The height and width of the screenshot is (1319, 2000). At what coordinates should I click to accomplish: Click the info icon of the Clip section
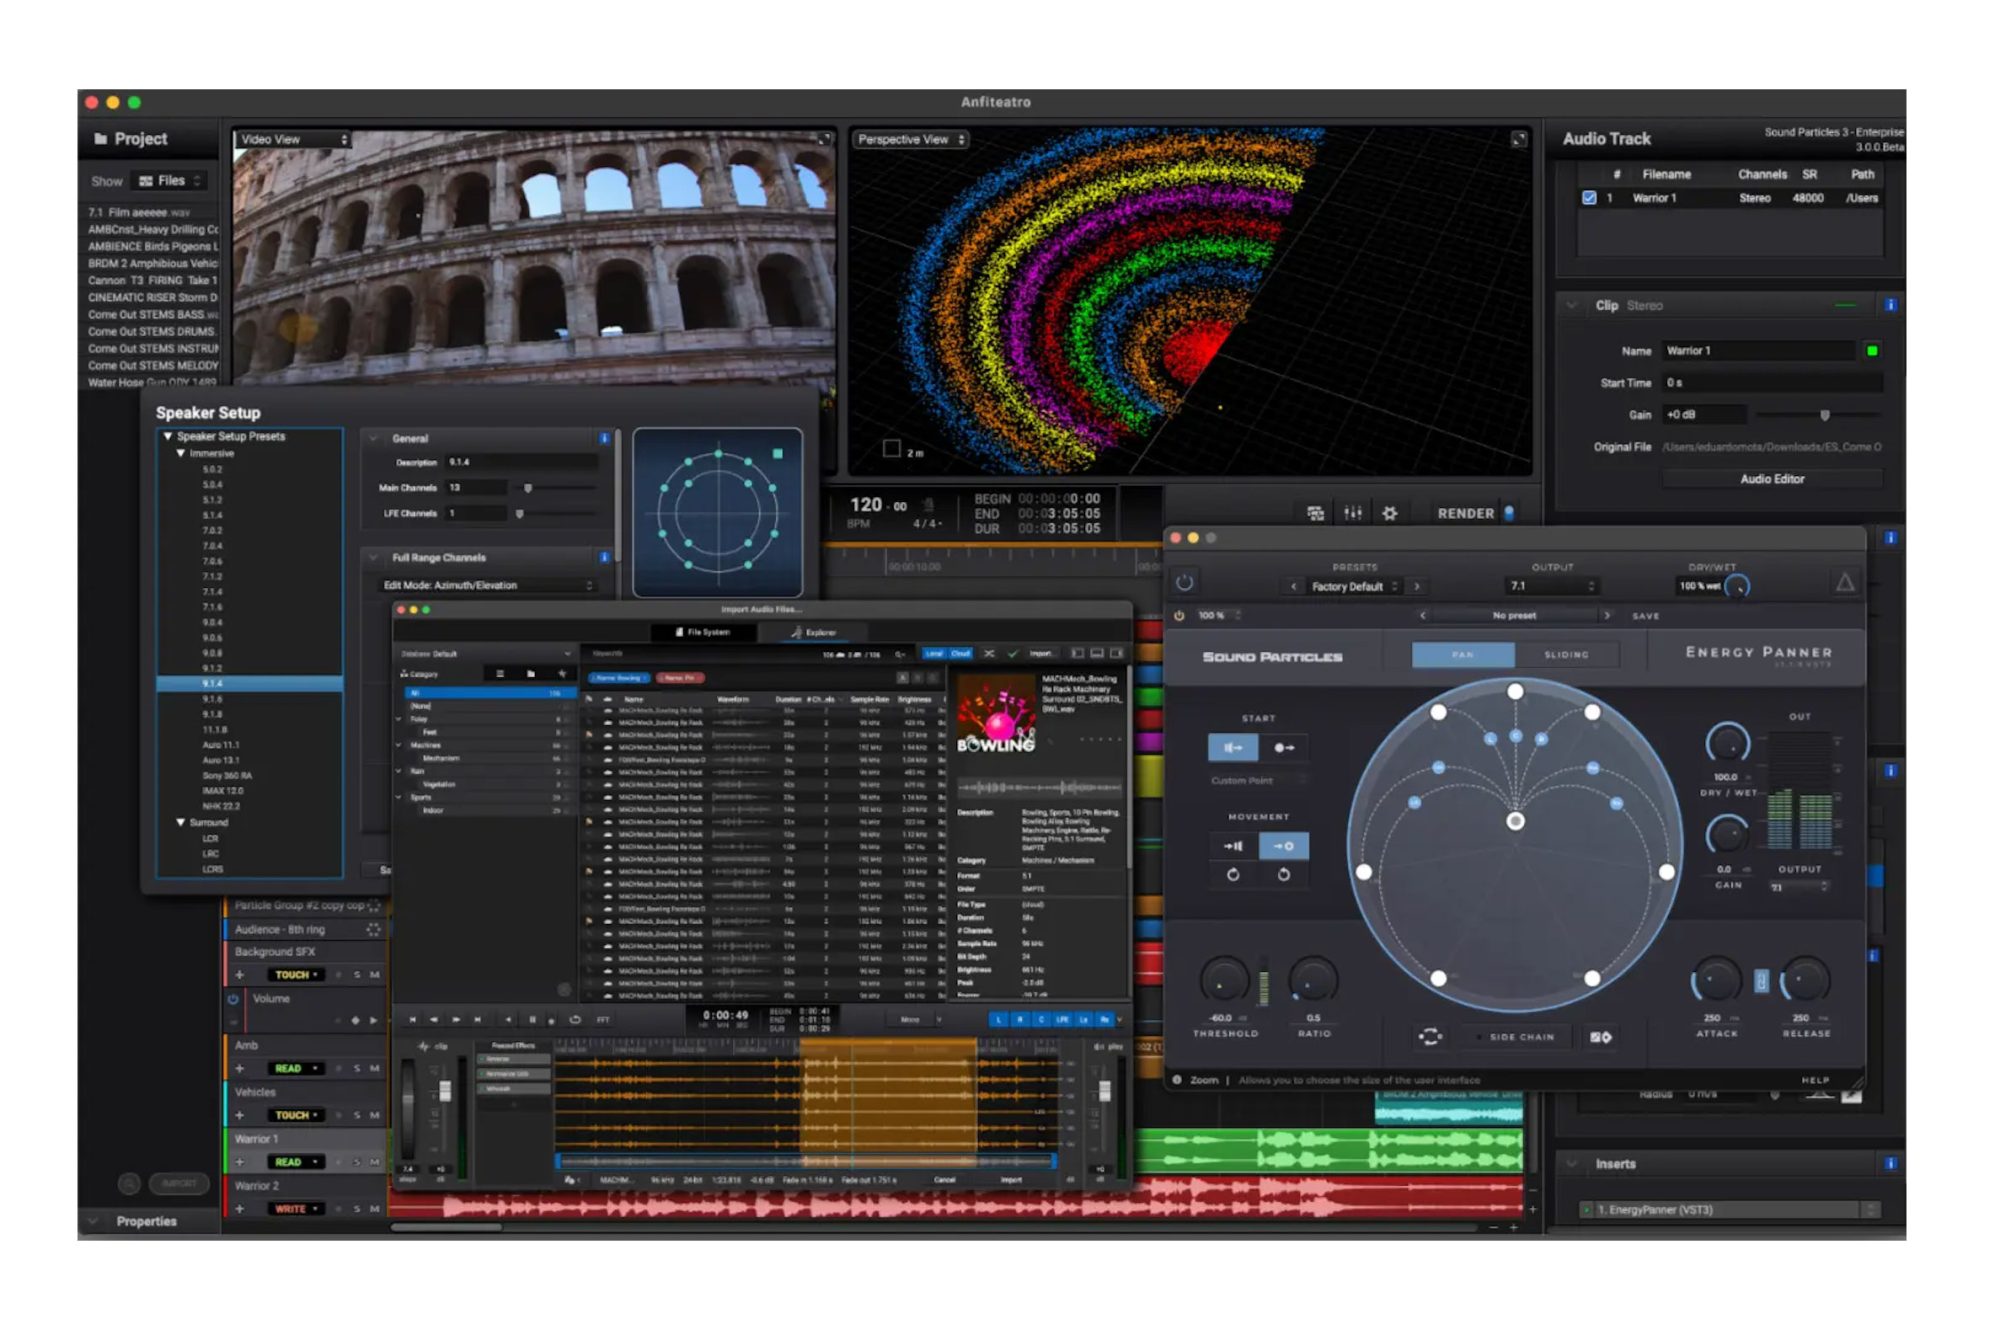pos(1890,305)
